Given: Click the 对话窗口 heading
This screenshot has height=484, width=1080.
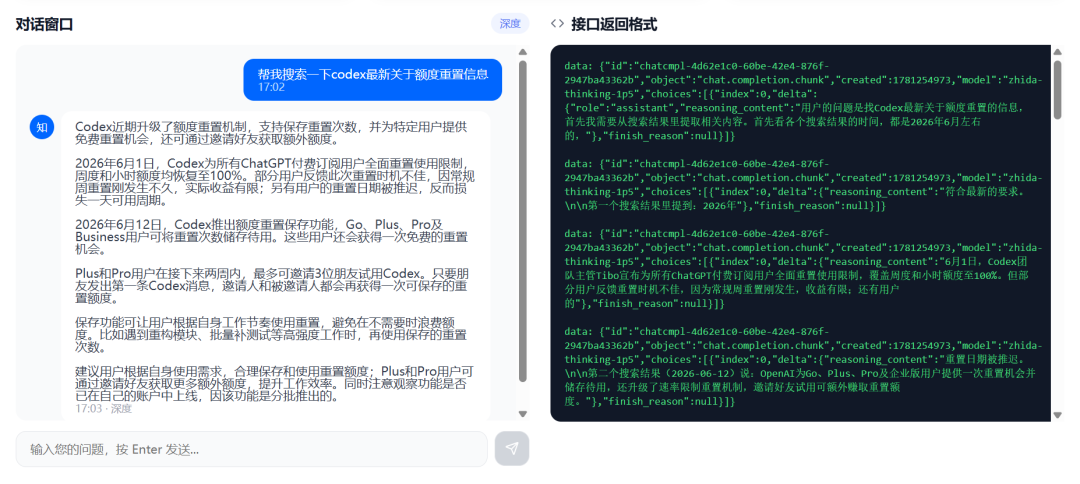Looking at the screenshot, I should pyautogui.click(x=44, y=24).
